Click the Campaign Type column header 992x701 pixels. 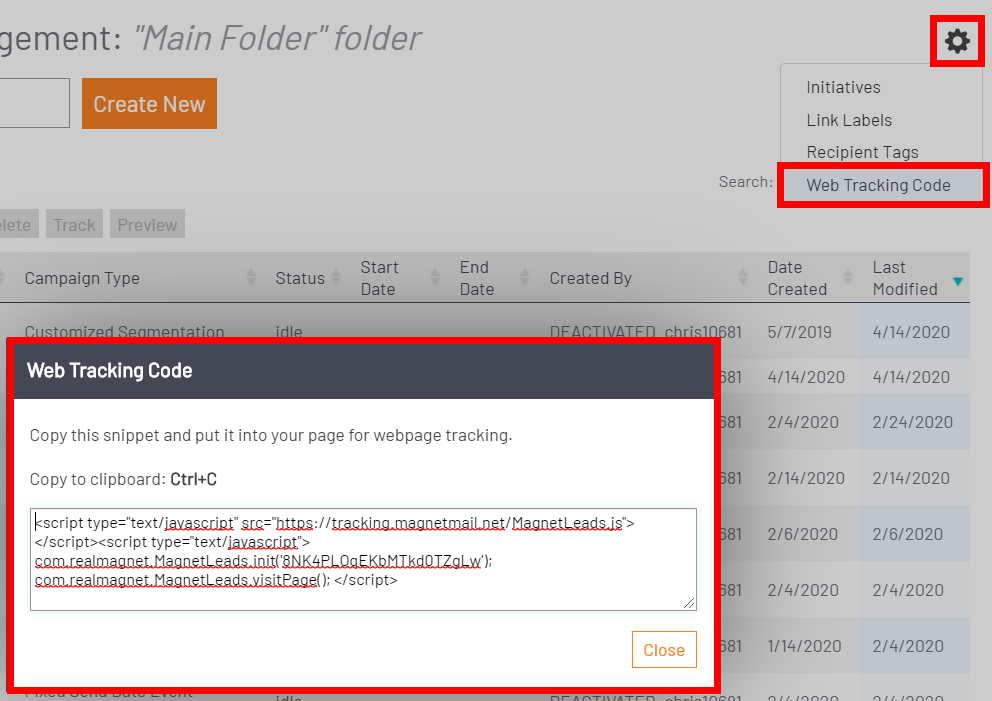tap(82, 278)
